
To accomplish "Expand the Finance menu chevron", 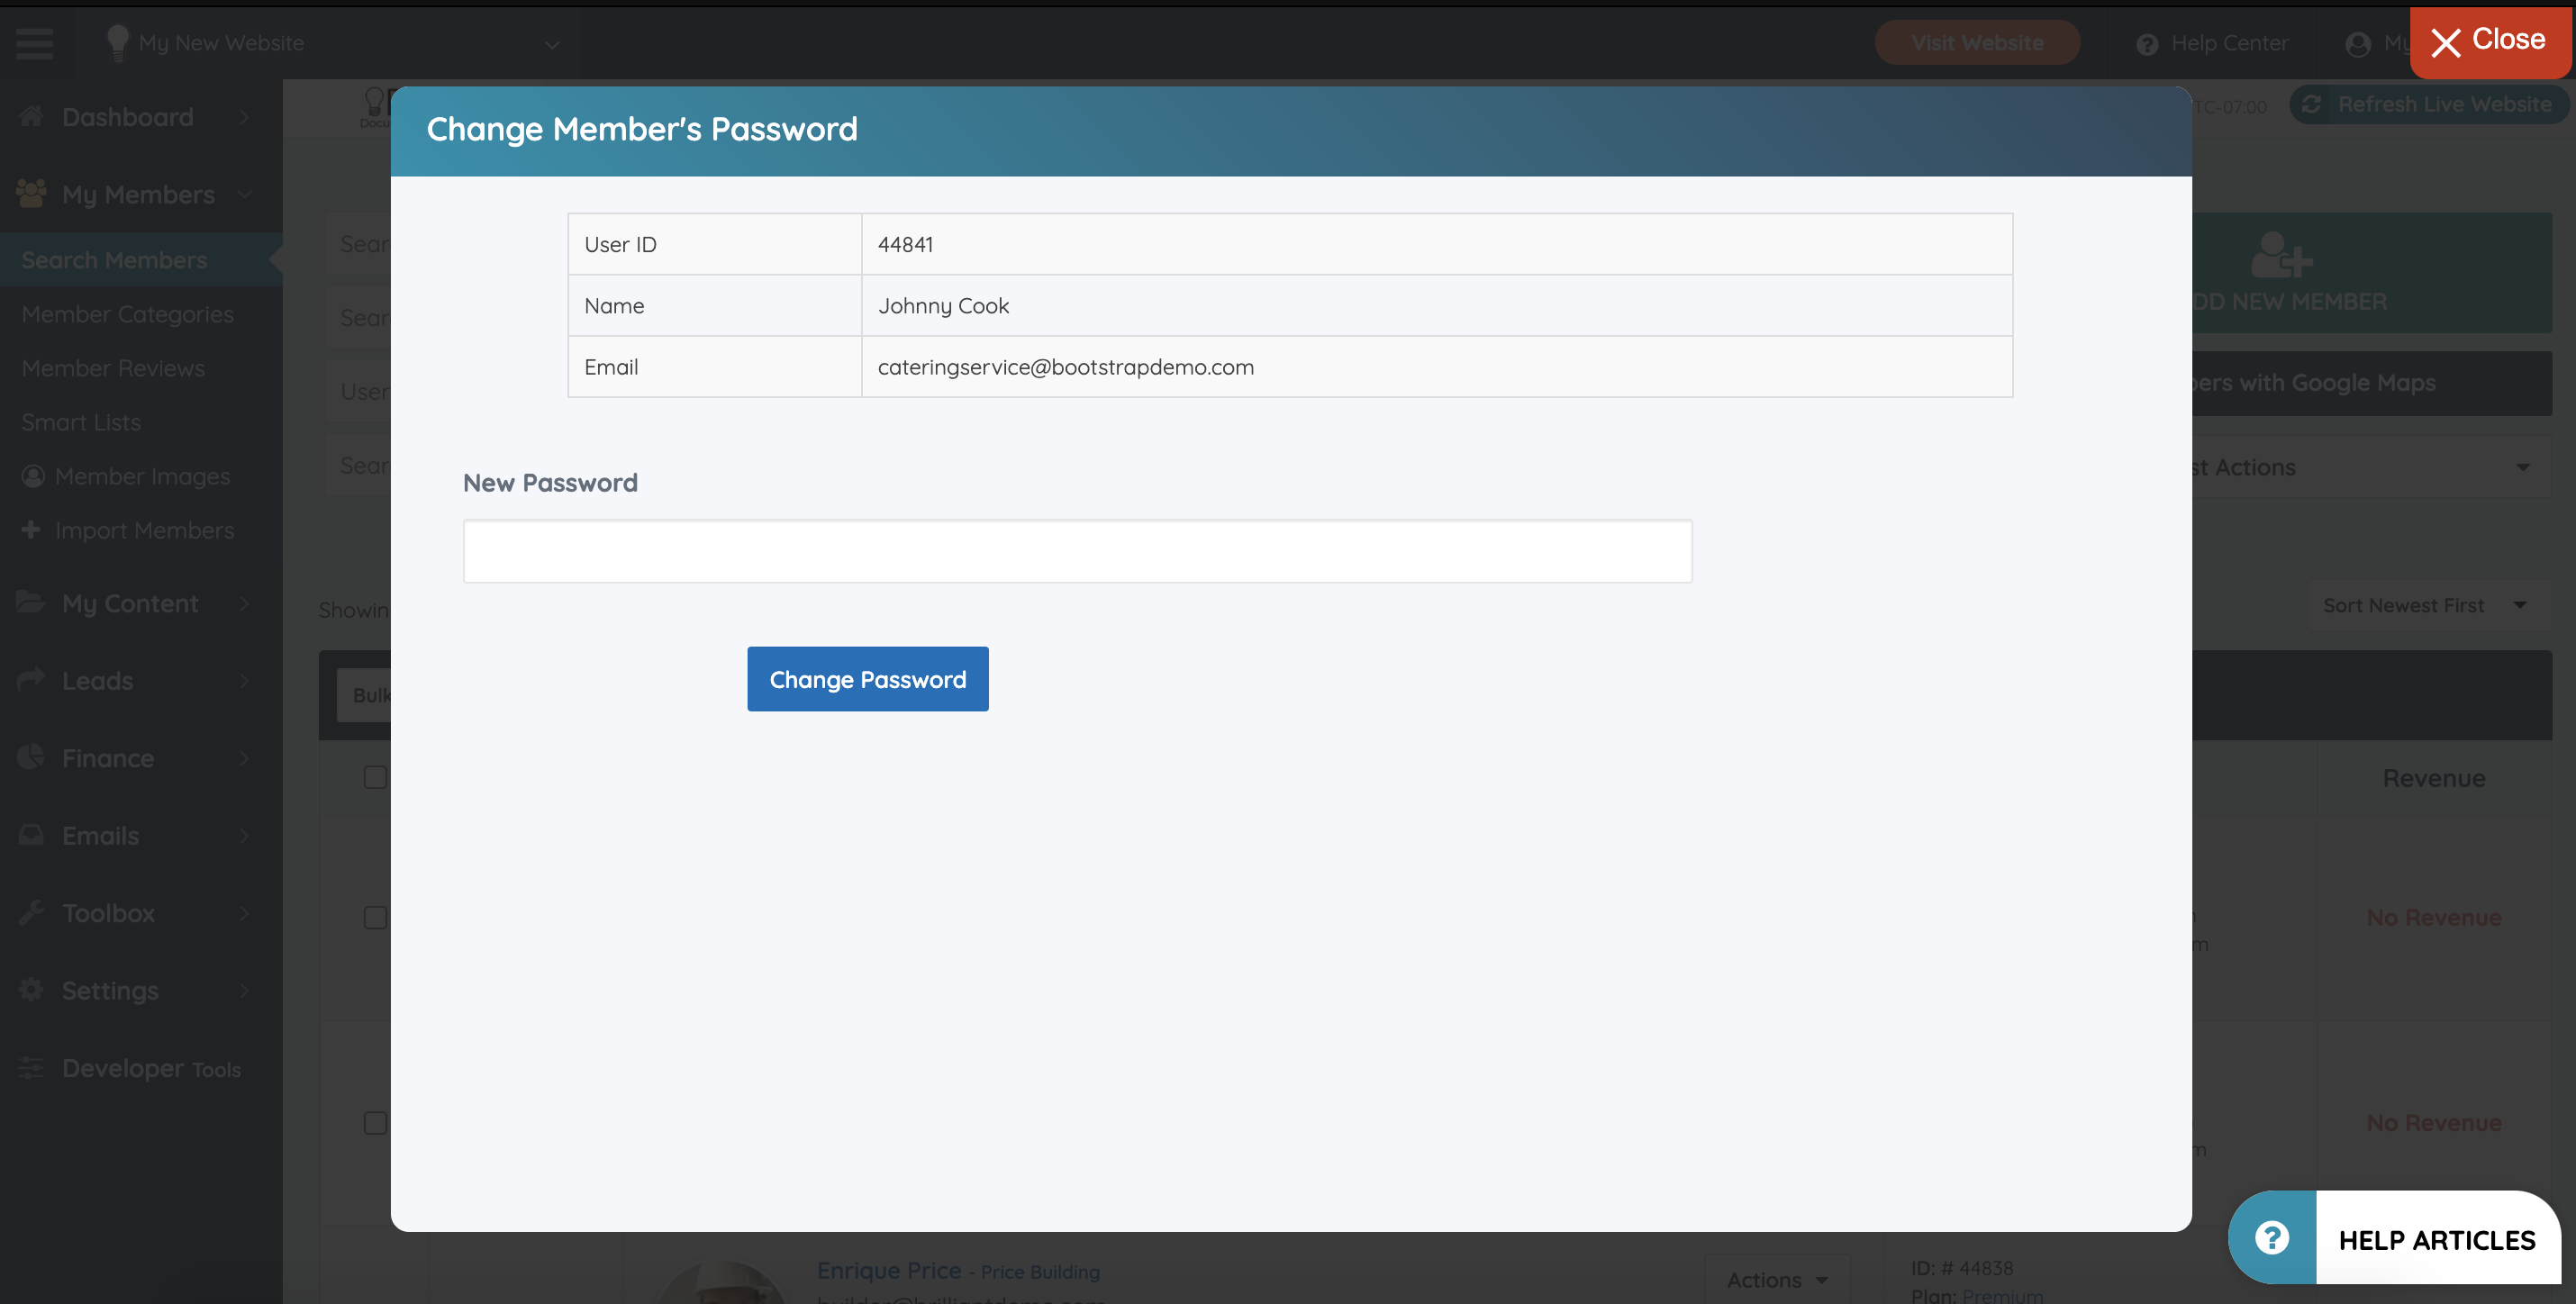I will click(244, 758).
